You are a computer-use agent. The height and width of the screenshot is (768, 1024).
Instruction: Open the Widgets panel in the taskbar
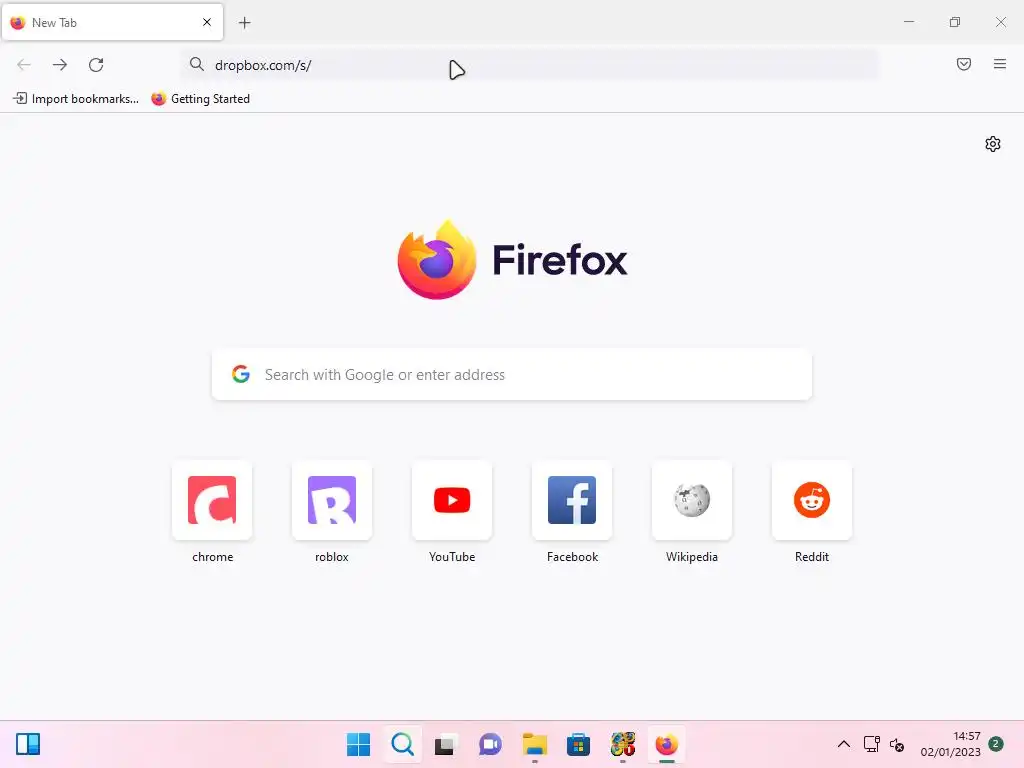click(28, 744)
